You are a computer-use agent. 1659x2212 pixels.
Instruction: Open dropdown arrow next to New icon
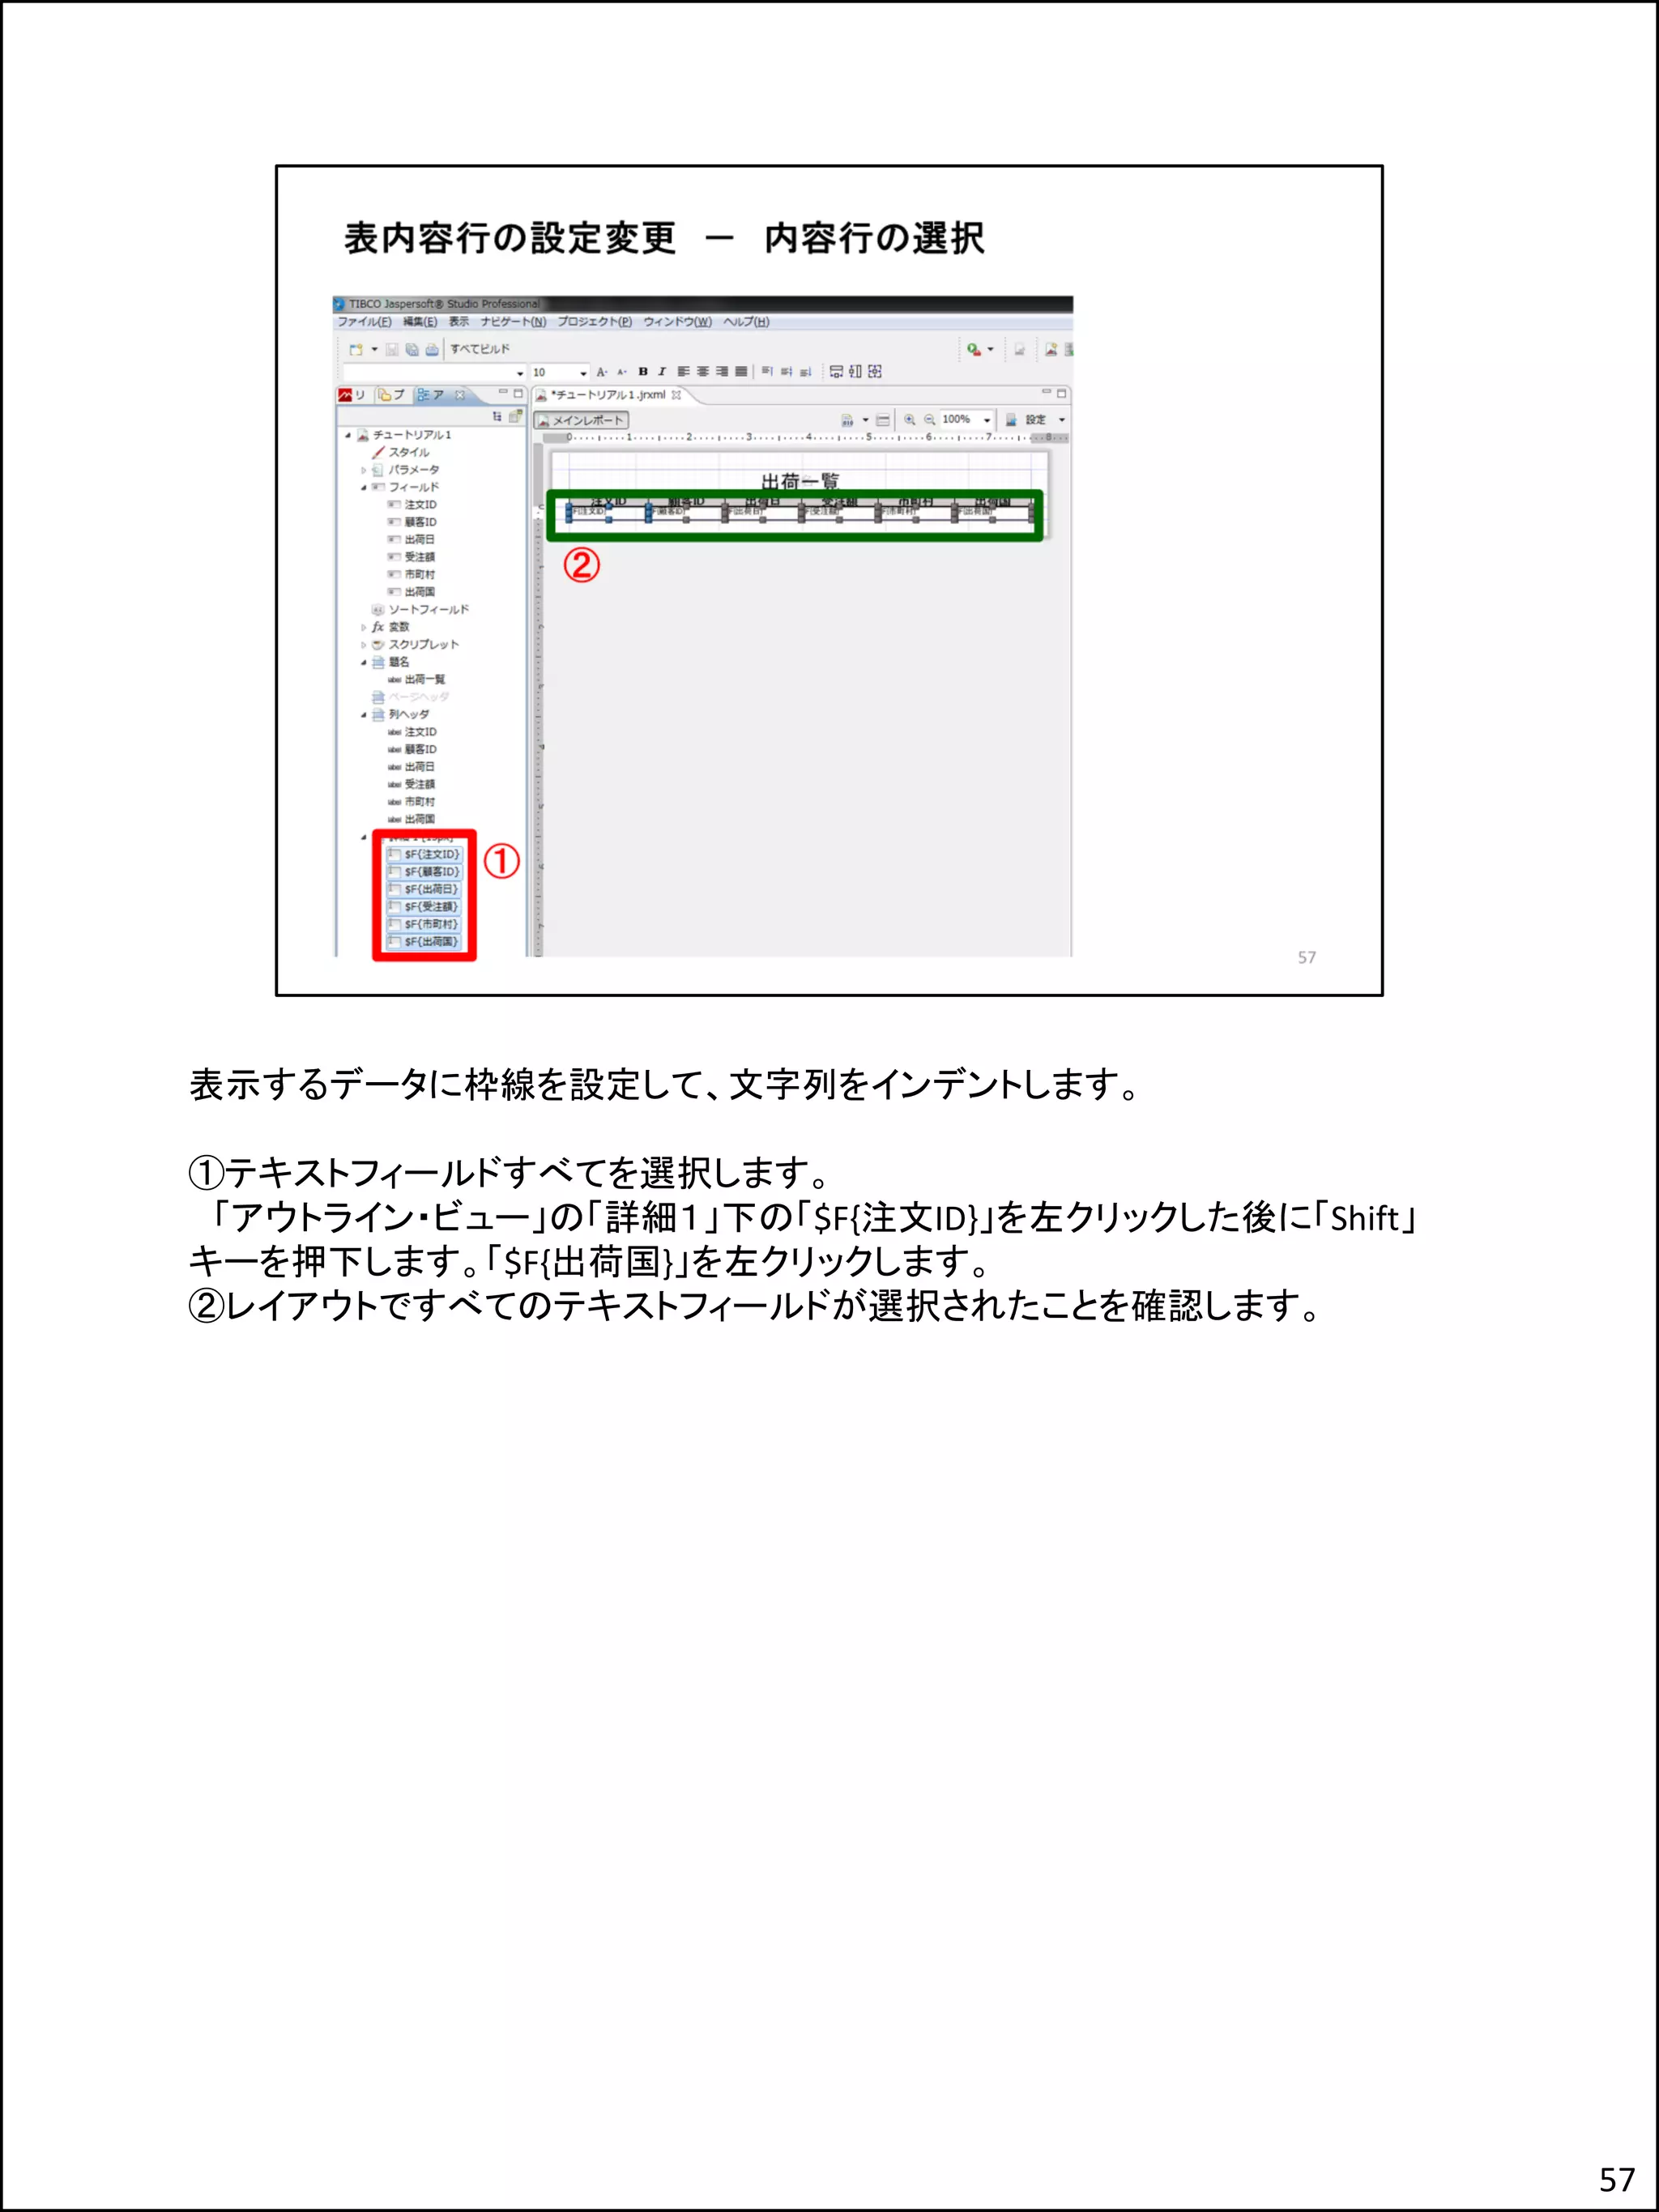375,350
